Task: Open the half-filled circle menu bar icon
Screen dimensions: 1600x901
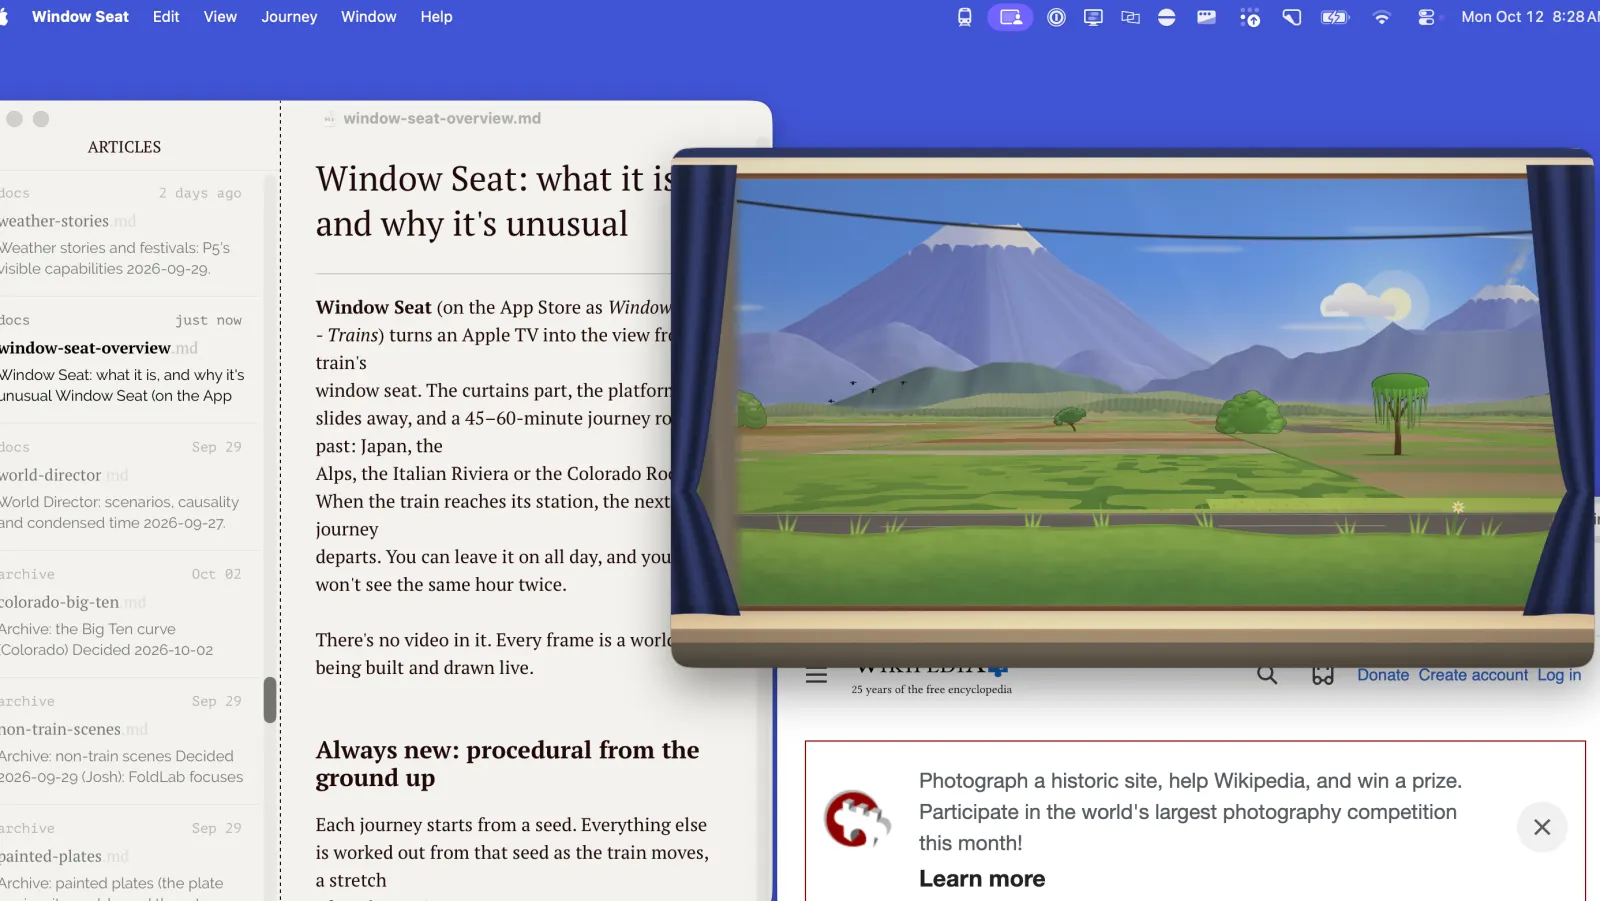Action: pos(1166,17)
